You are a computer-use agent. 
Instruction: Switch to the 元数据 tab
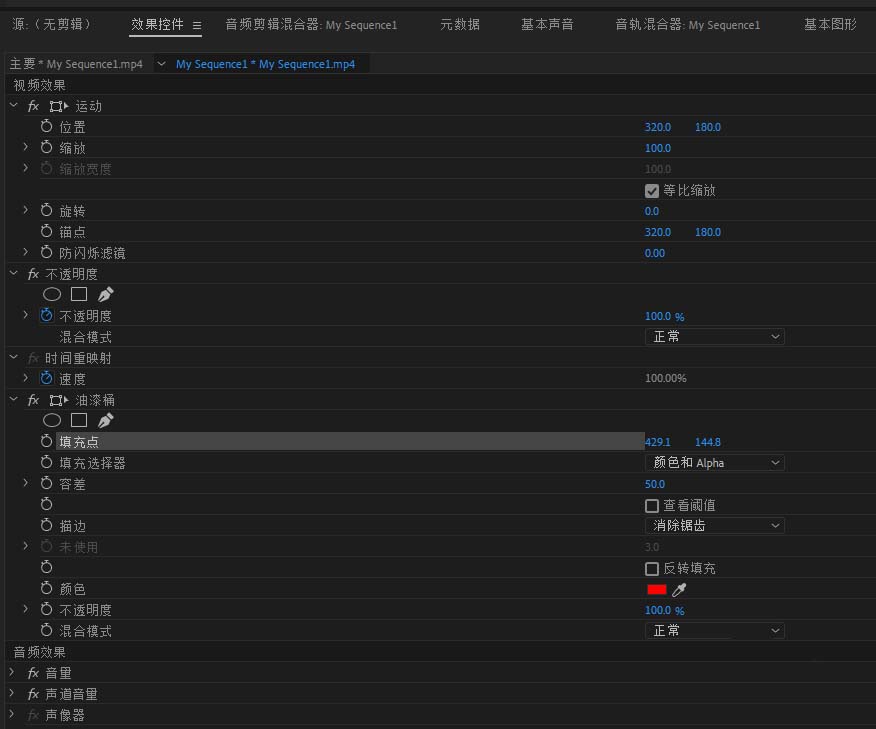[460, 24]
